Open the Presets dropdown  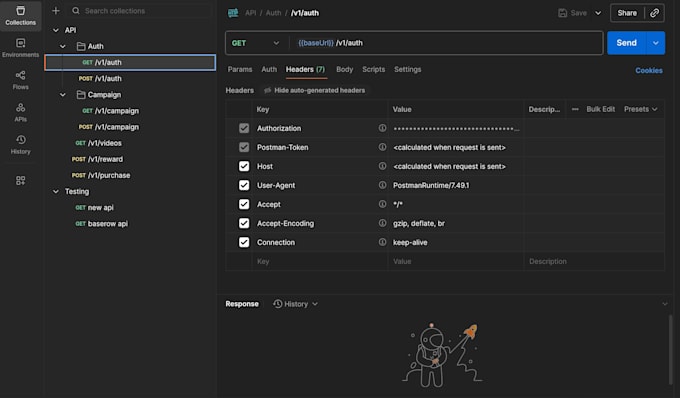pyautogui.click(x=641, y=109)
